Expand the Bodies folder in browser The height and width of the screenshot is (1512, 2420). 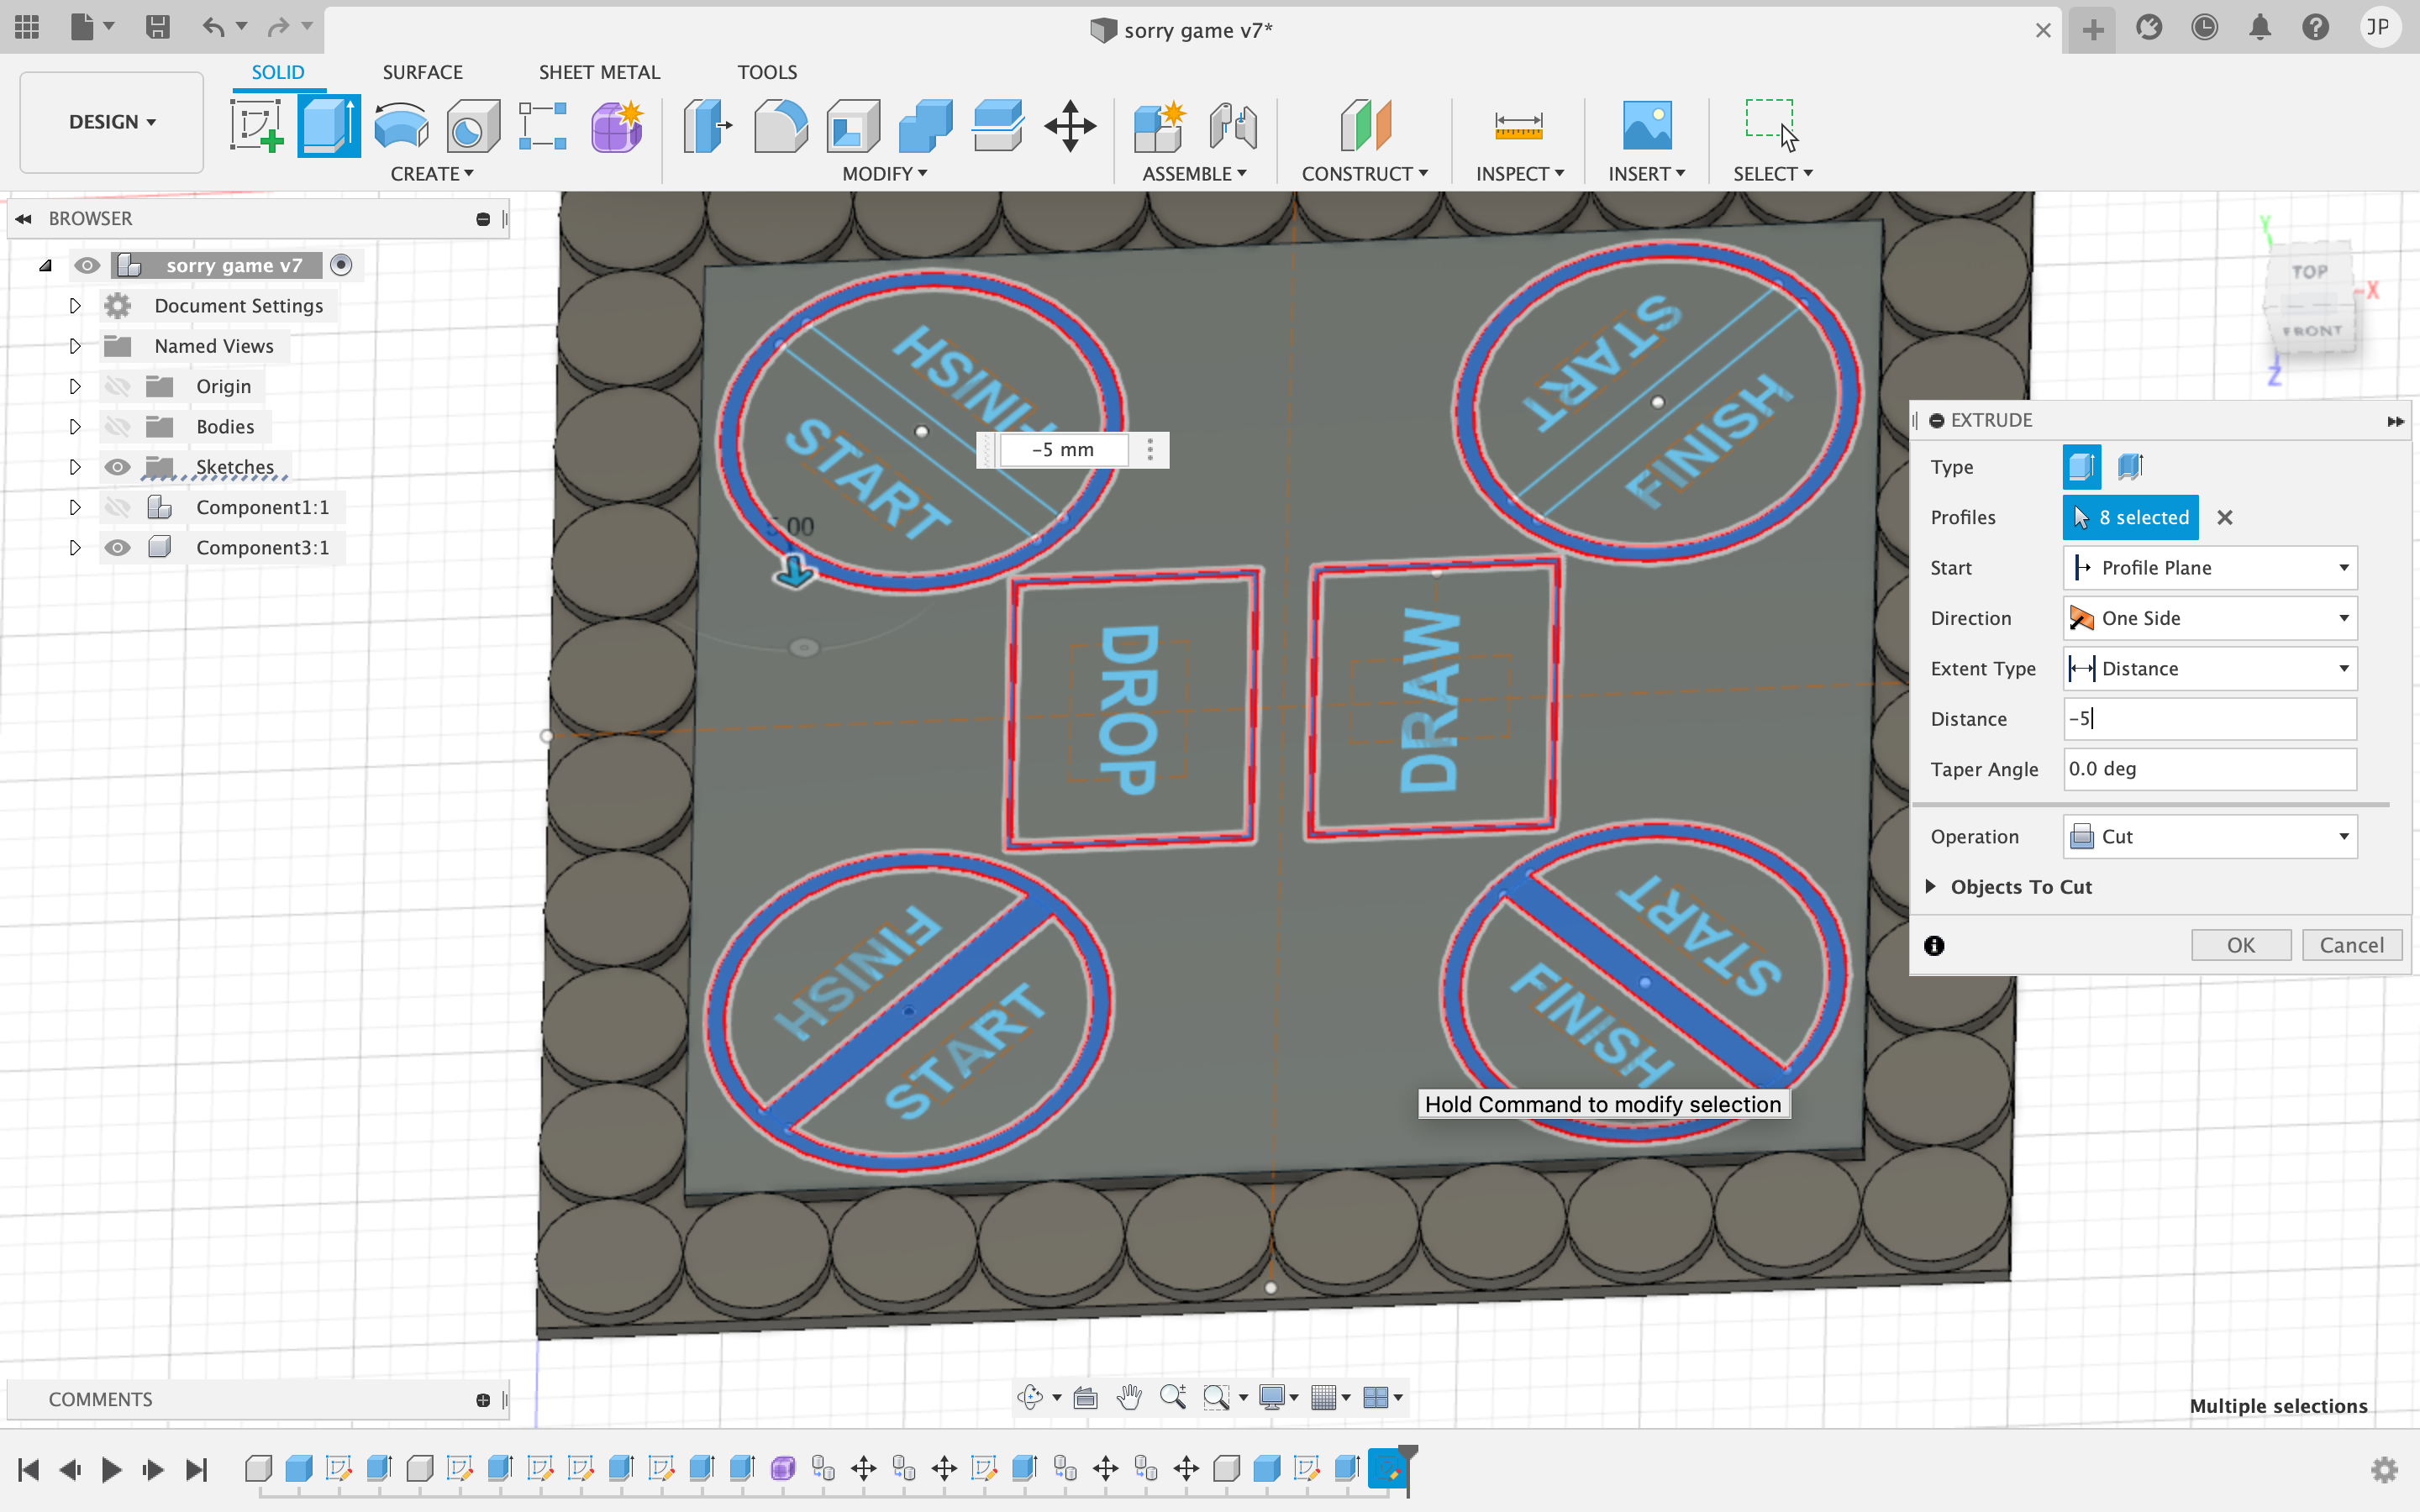point(75,425)
